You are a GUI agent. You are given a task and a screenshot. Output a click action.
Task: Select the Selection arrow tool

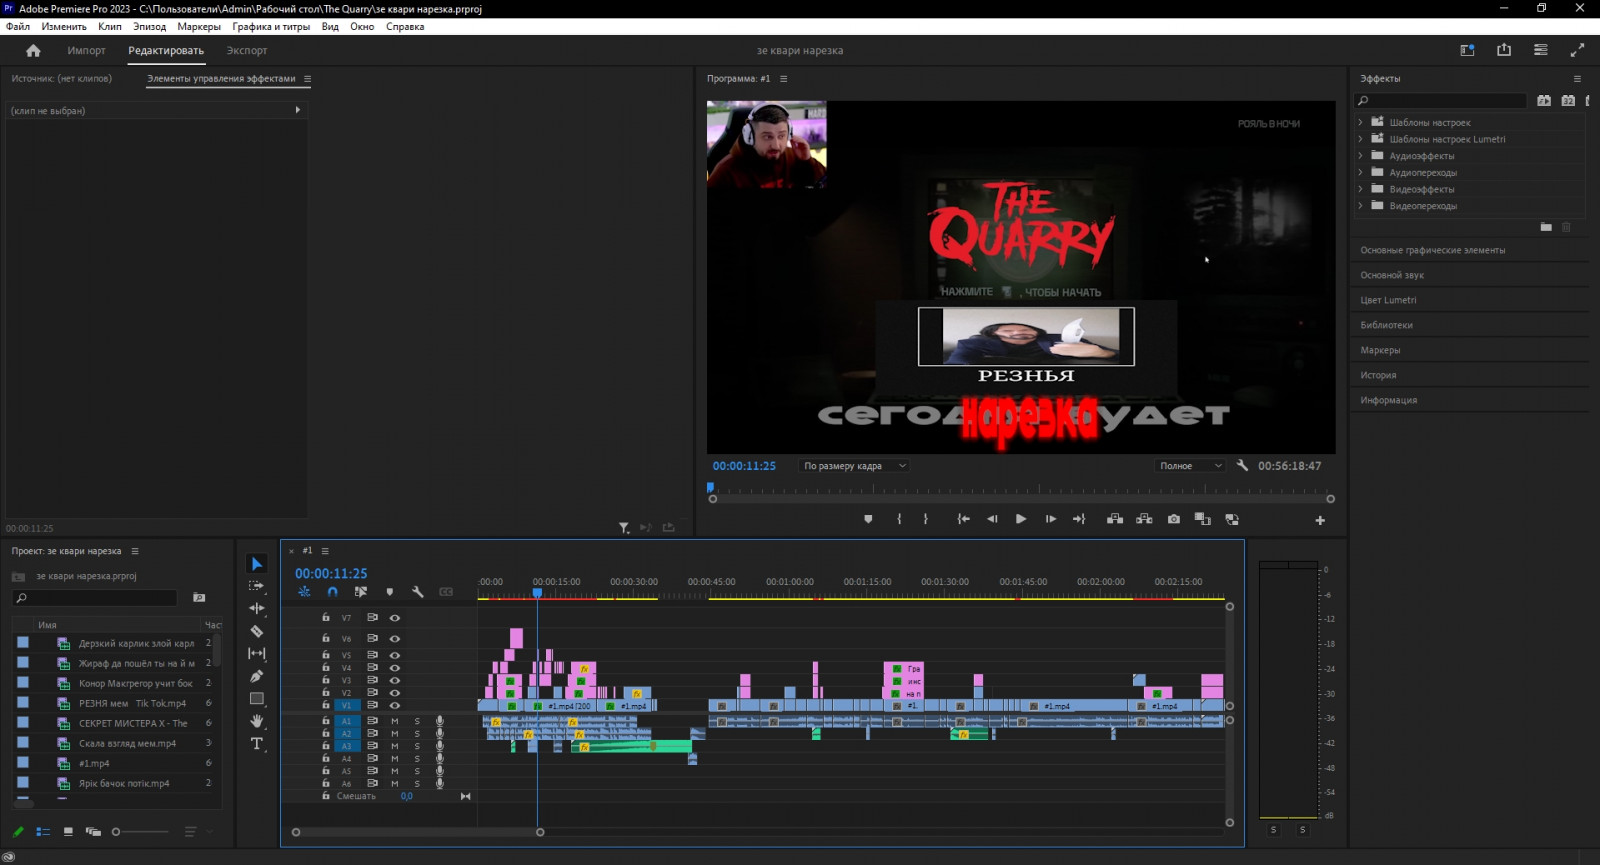click(x=257, y=564)
